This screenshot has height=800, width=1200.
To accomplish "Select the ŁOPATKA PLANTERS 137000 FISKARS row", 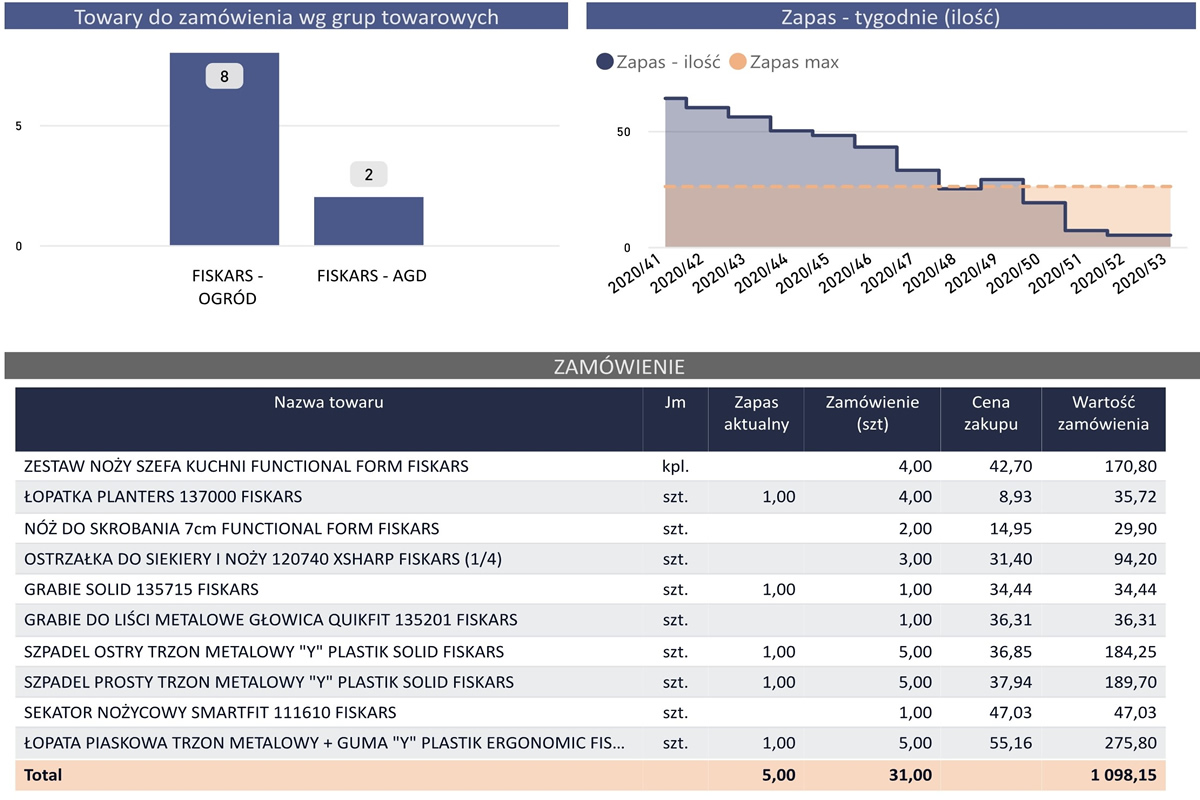I will coord(163,497).
